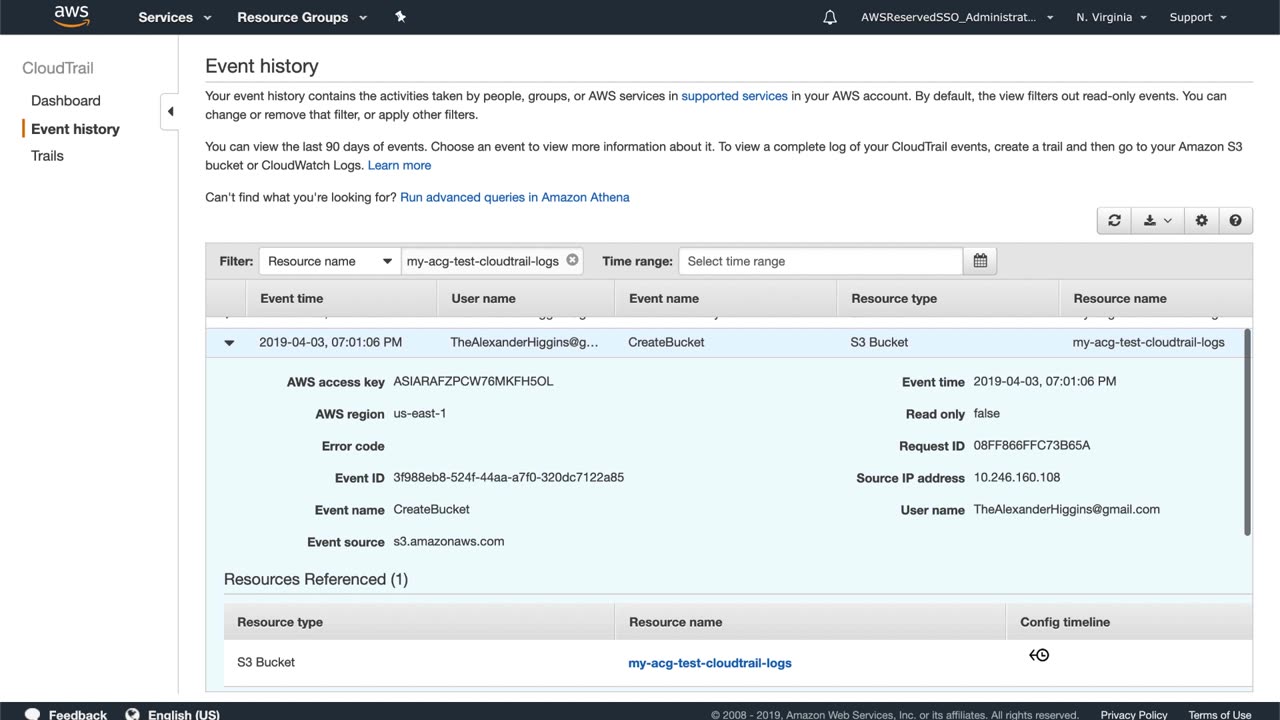Open the Resource name filter dropdown
Screen dimensions: 1280x720
(x=329, y=261)
